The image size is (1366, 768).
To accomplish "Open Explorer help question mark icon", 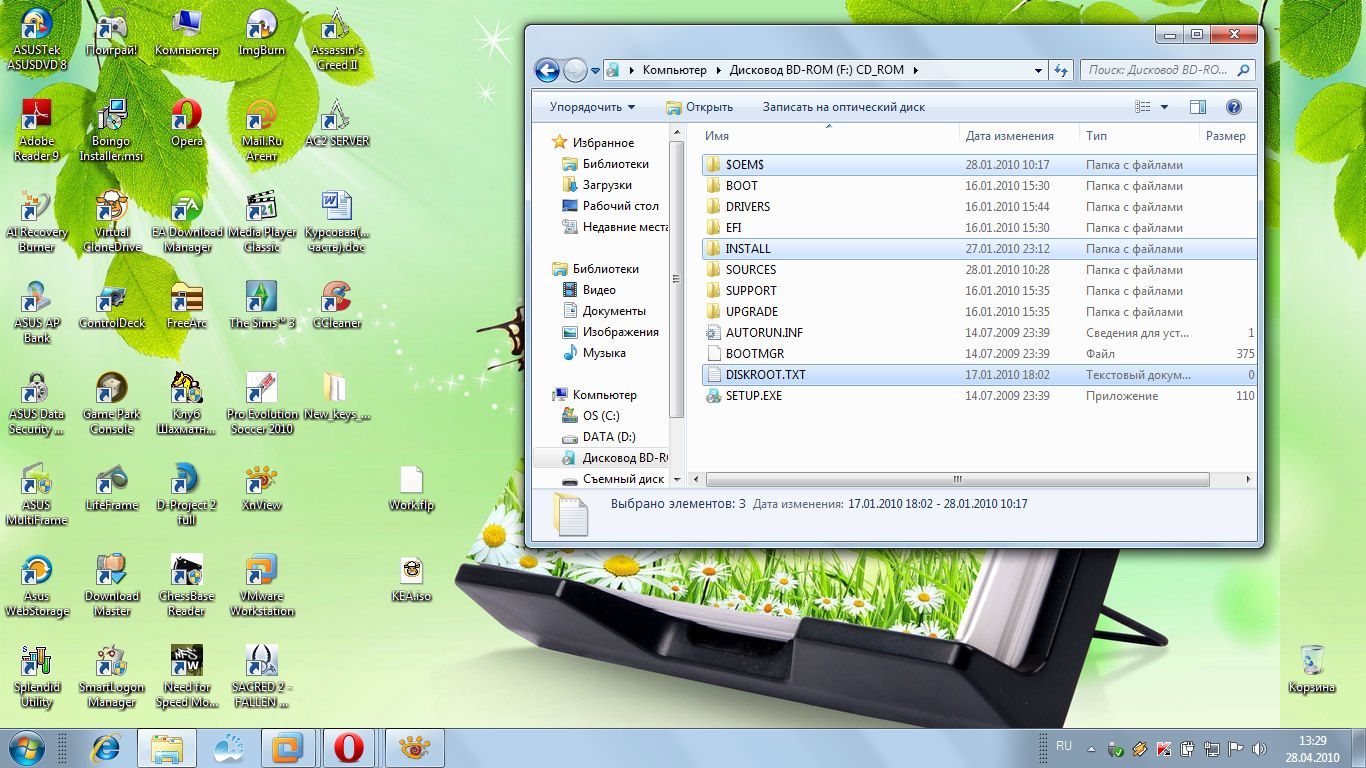I will [x=1233, y=107].
